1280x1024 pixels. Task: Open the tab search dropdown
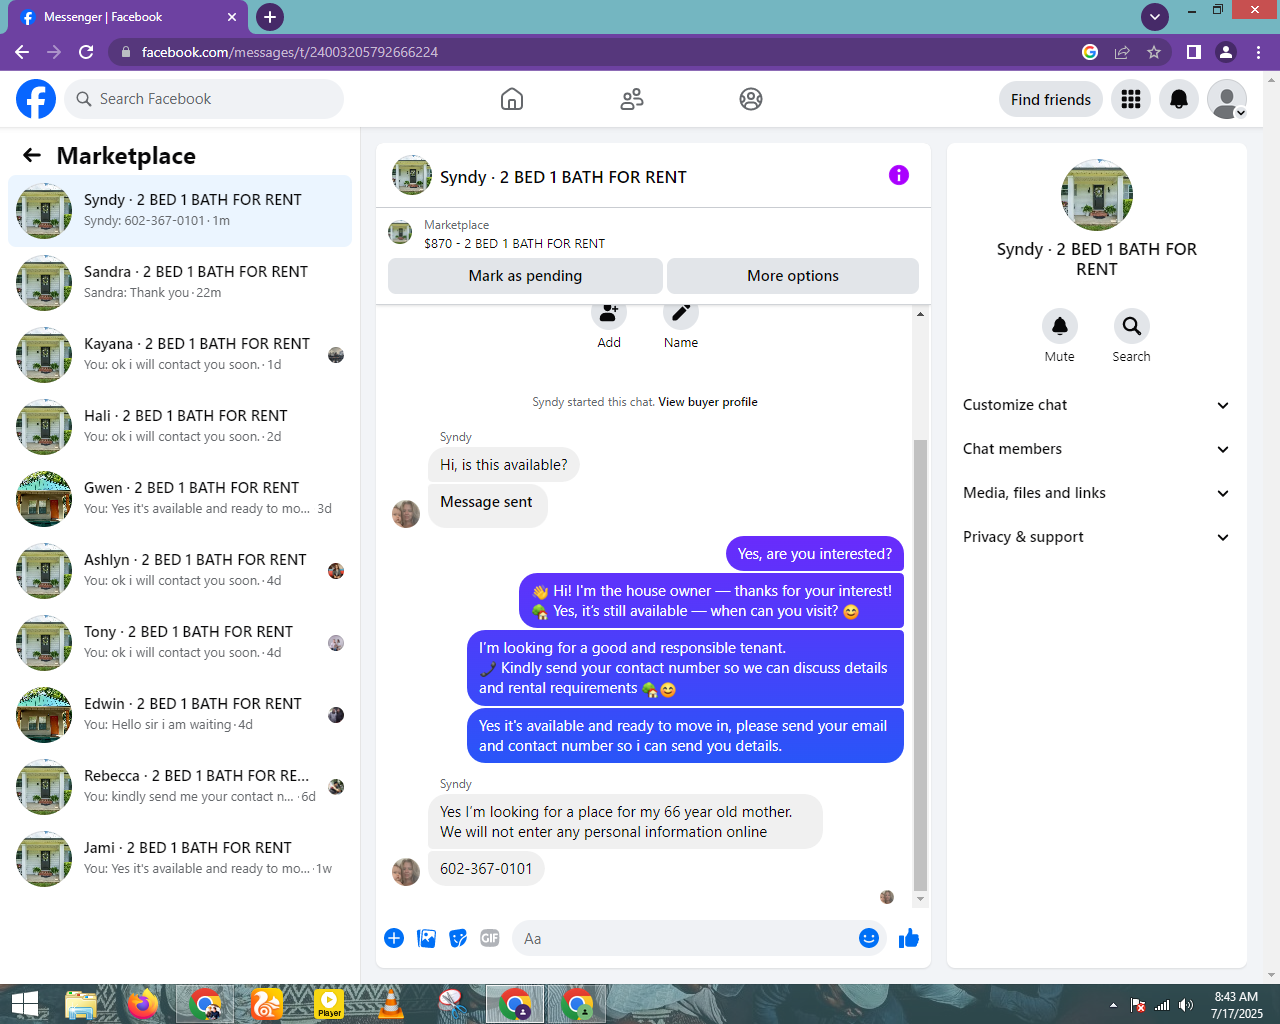(1155, 17)
